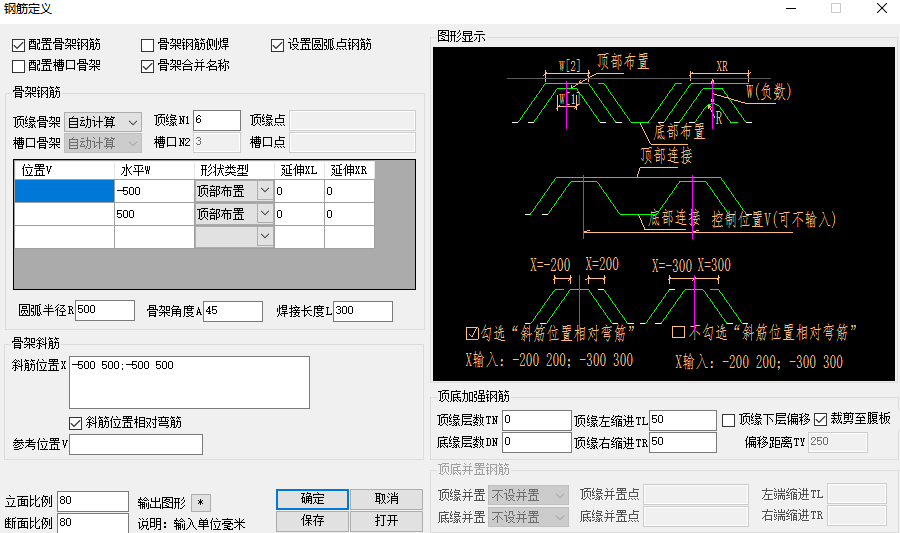Viewport: 900px width, 533px height.
Task: Minimize the 钢筋定义 window
Action: coord(791,8)
